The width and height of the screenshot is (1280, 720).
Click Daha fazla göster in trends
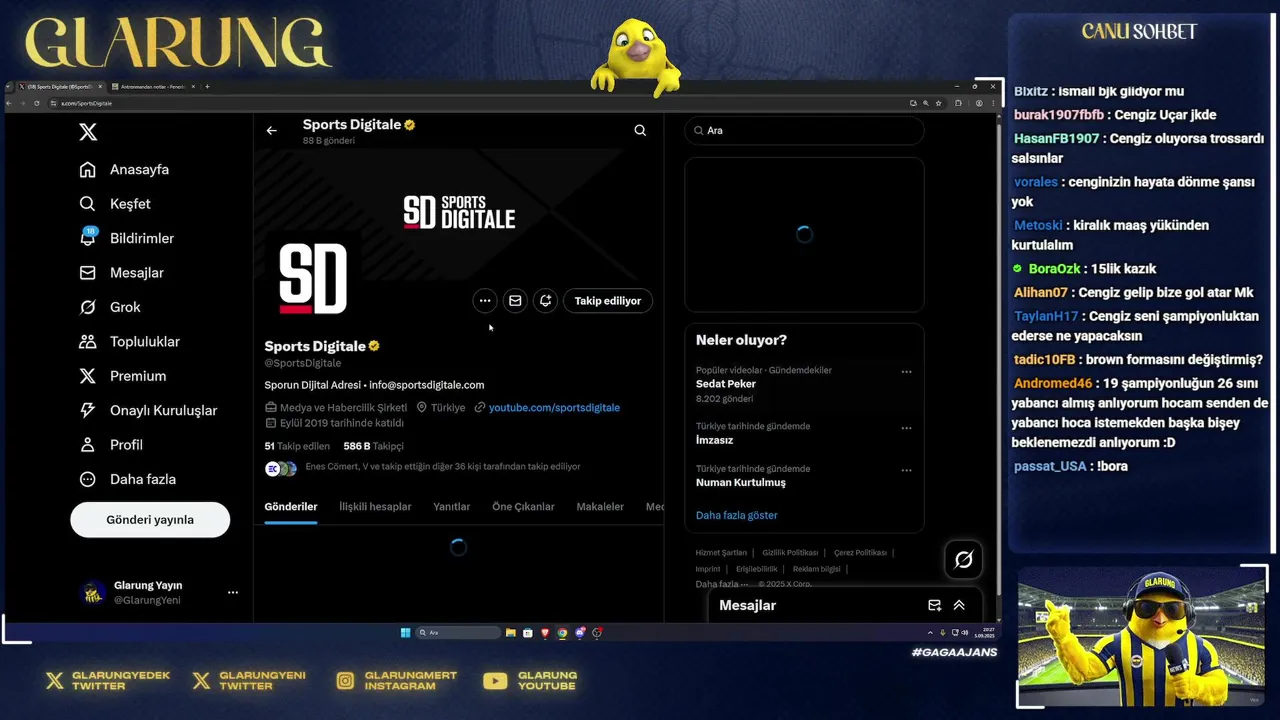click(736, 515)
